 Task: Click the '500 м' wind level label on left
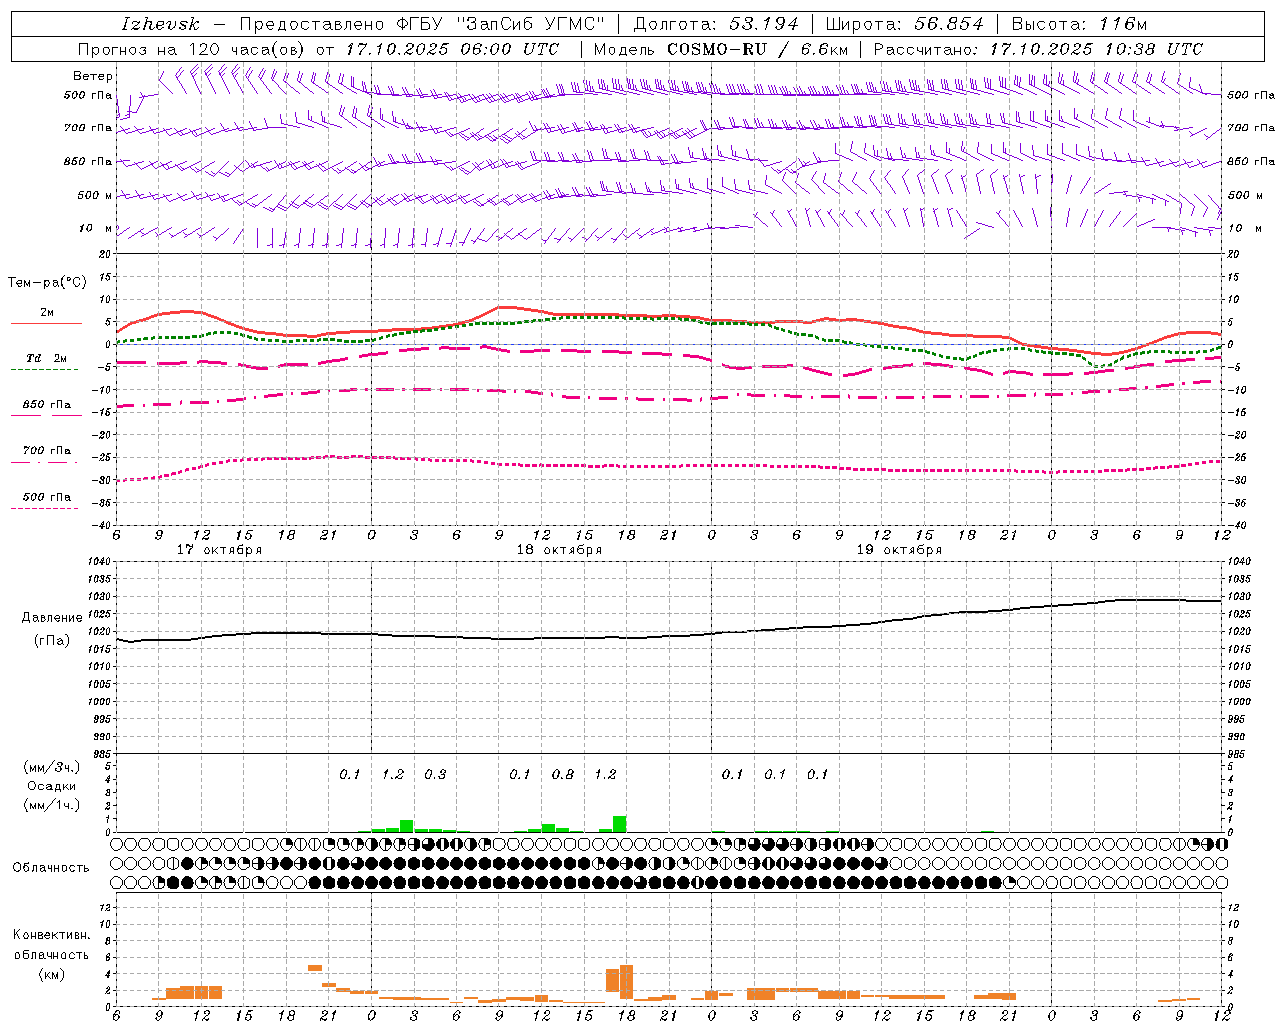pyautogui.click(x=95, y=196)
